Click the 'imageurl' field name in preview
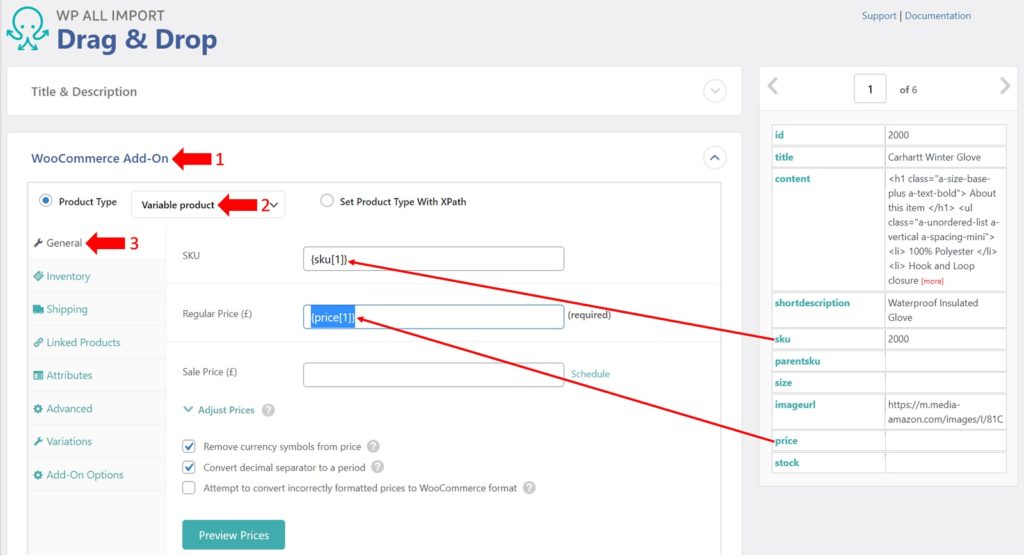Image resolution: width=1024 pixels, height=556 pixels. click(x=795, y=404)
